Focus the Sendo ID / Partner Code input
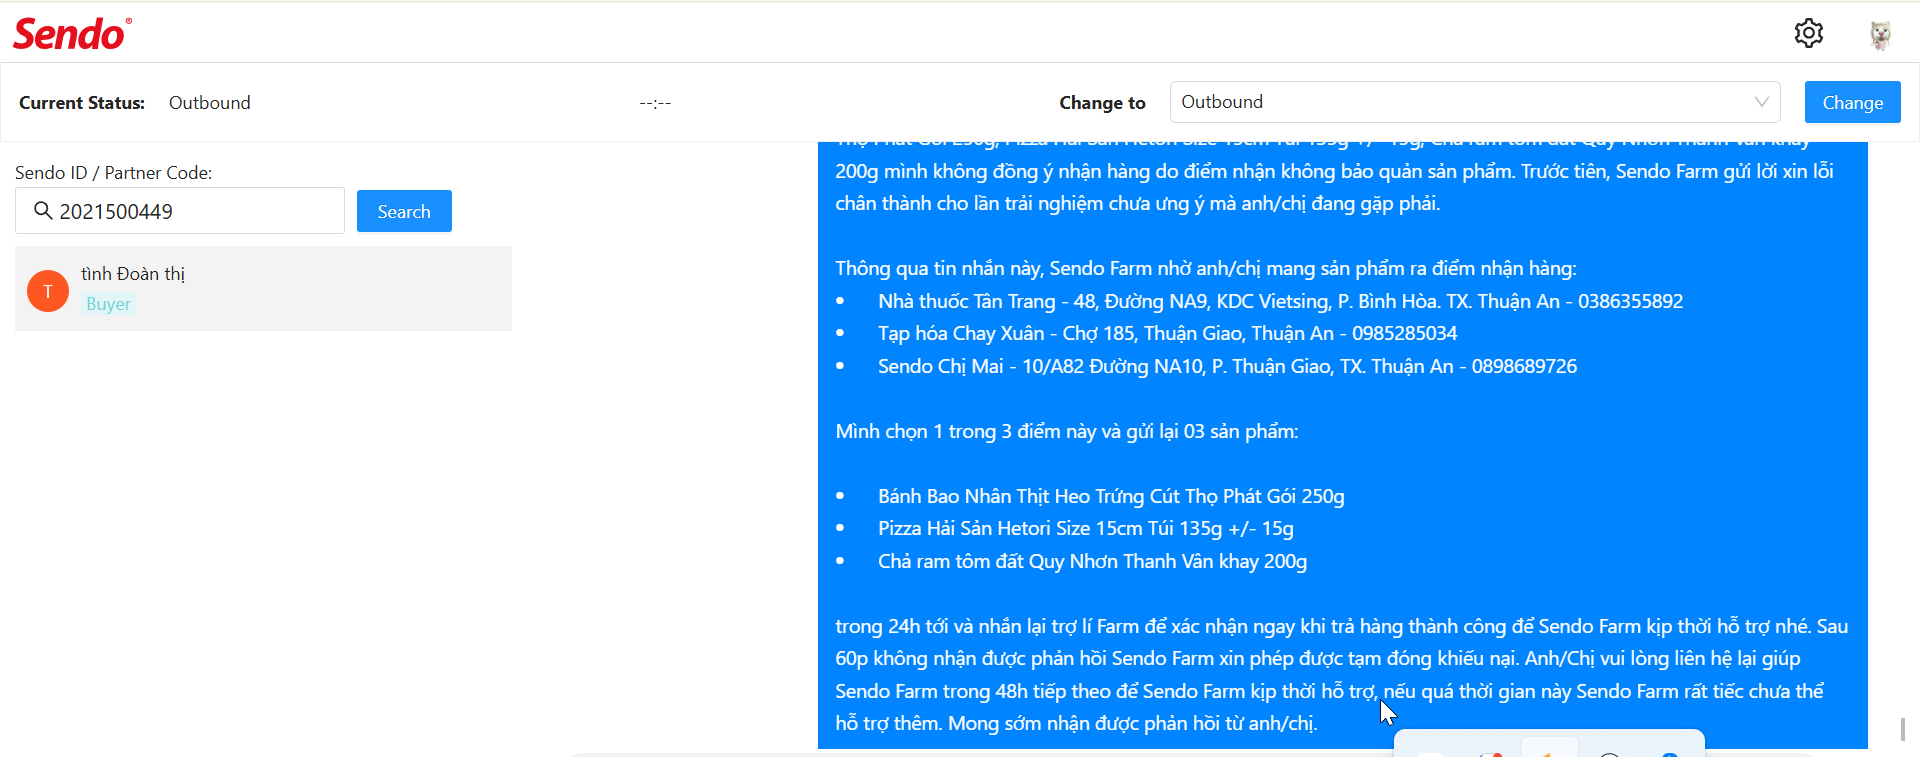The width and height of the screenshot is (1920, 757). (x=180, y=211)
